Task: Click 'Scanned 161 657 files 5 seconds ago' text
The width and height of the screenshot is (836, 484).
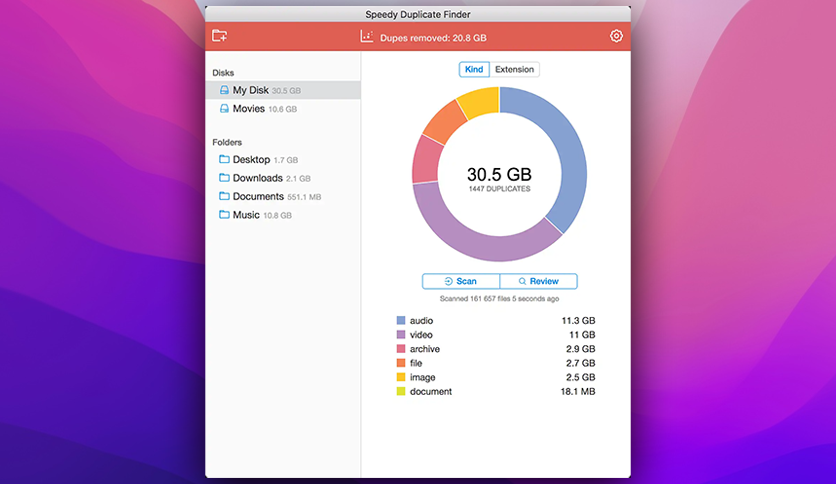Action: pyautogui.click(x=499, y=299)
